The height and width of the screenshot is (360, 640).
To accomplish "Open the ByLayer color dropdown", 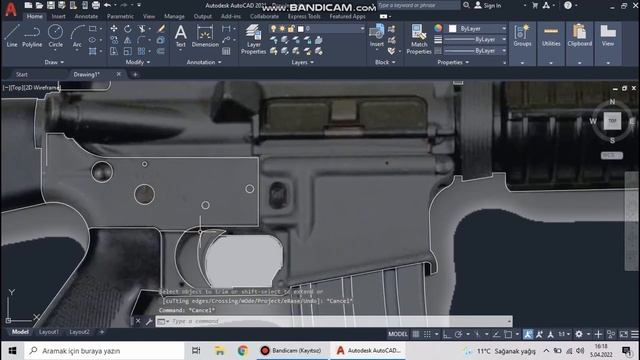I will pos(478,29).
